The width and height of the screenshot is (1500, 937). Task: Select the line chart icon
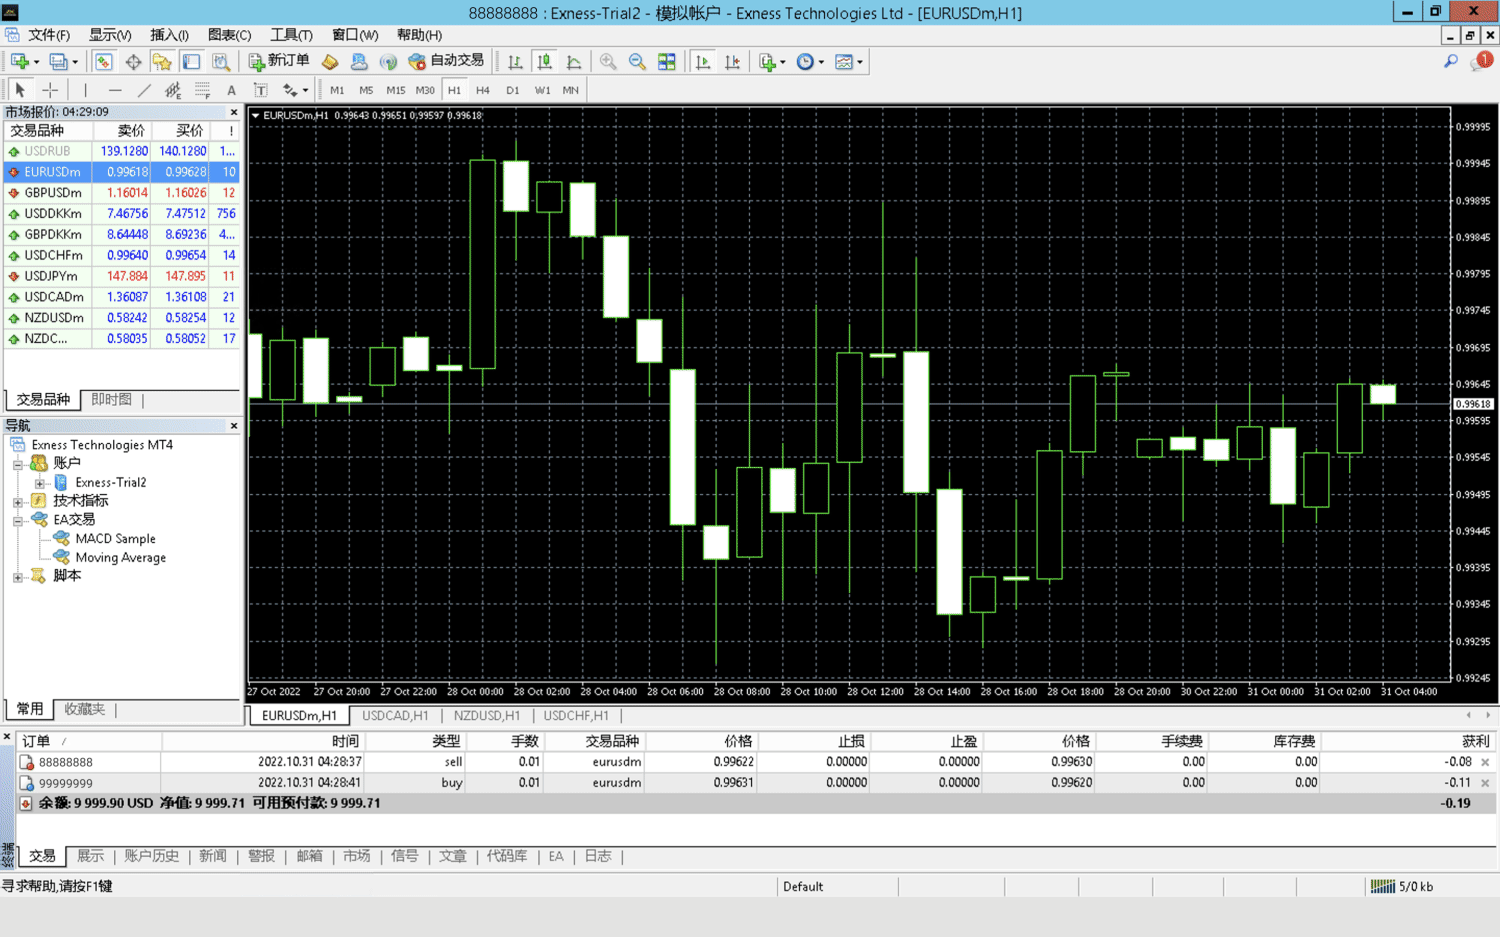(x=574, y=62)
